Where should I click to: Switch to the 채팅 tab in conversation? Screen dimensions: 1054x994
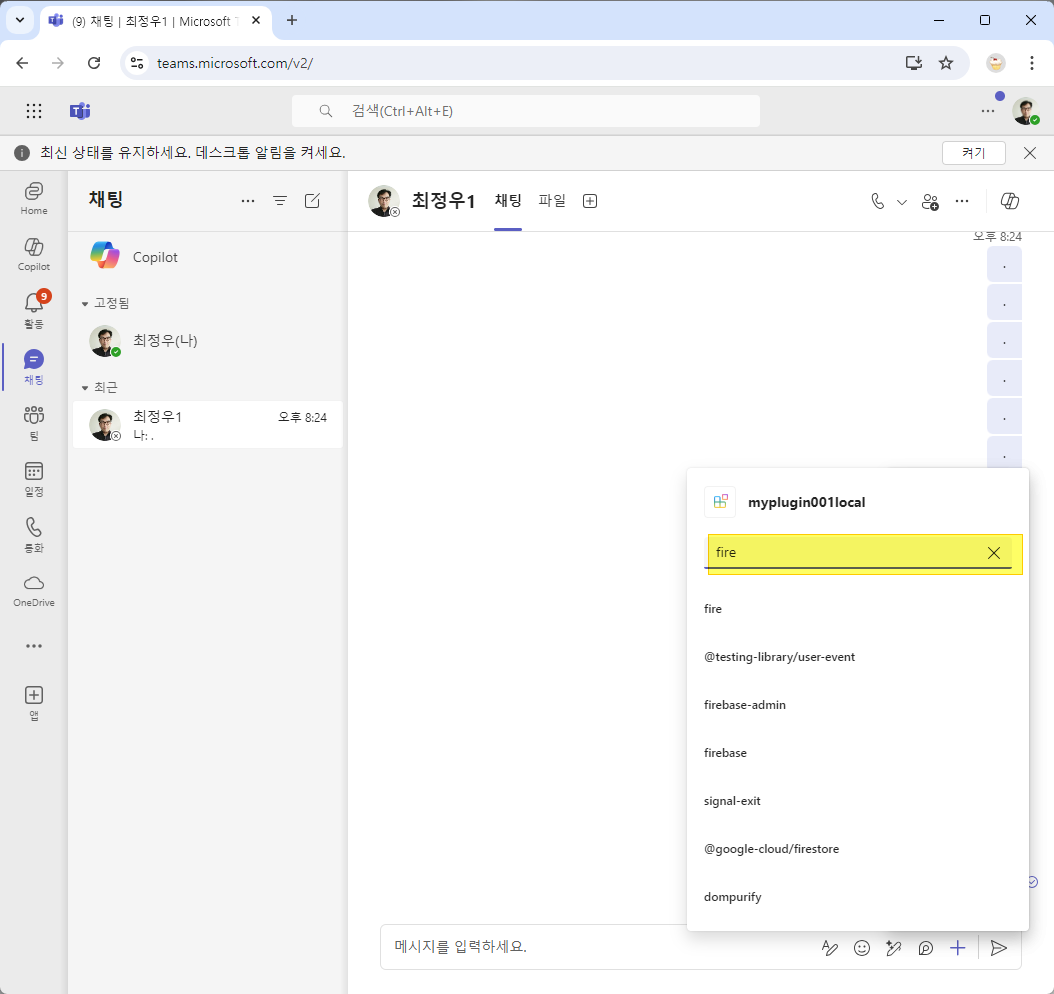(508, 200)
